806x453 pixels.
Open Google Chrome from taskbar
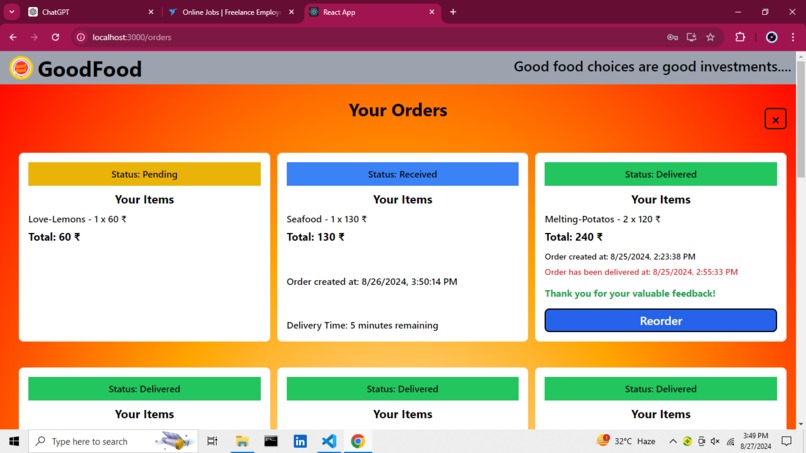(358, 441)
